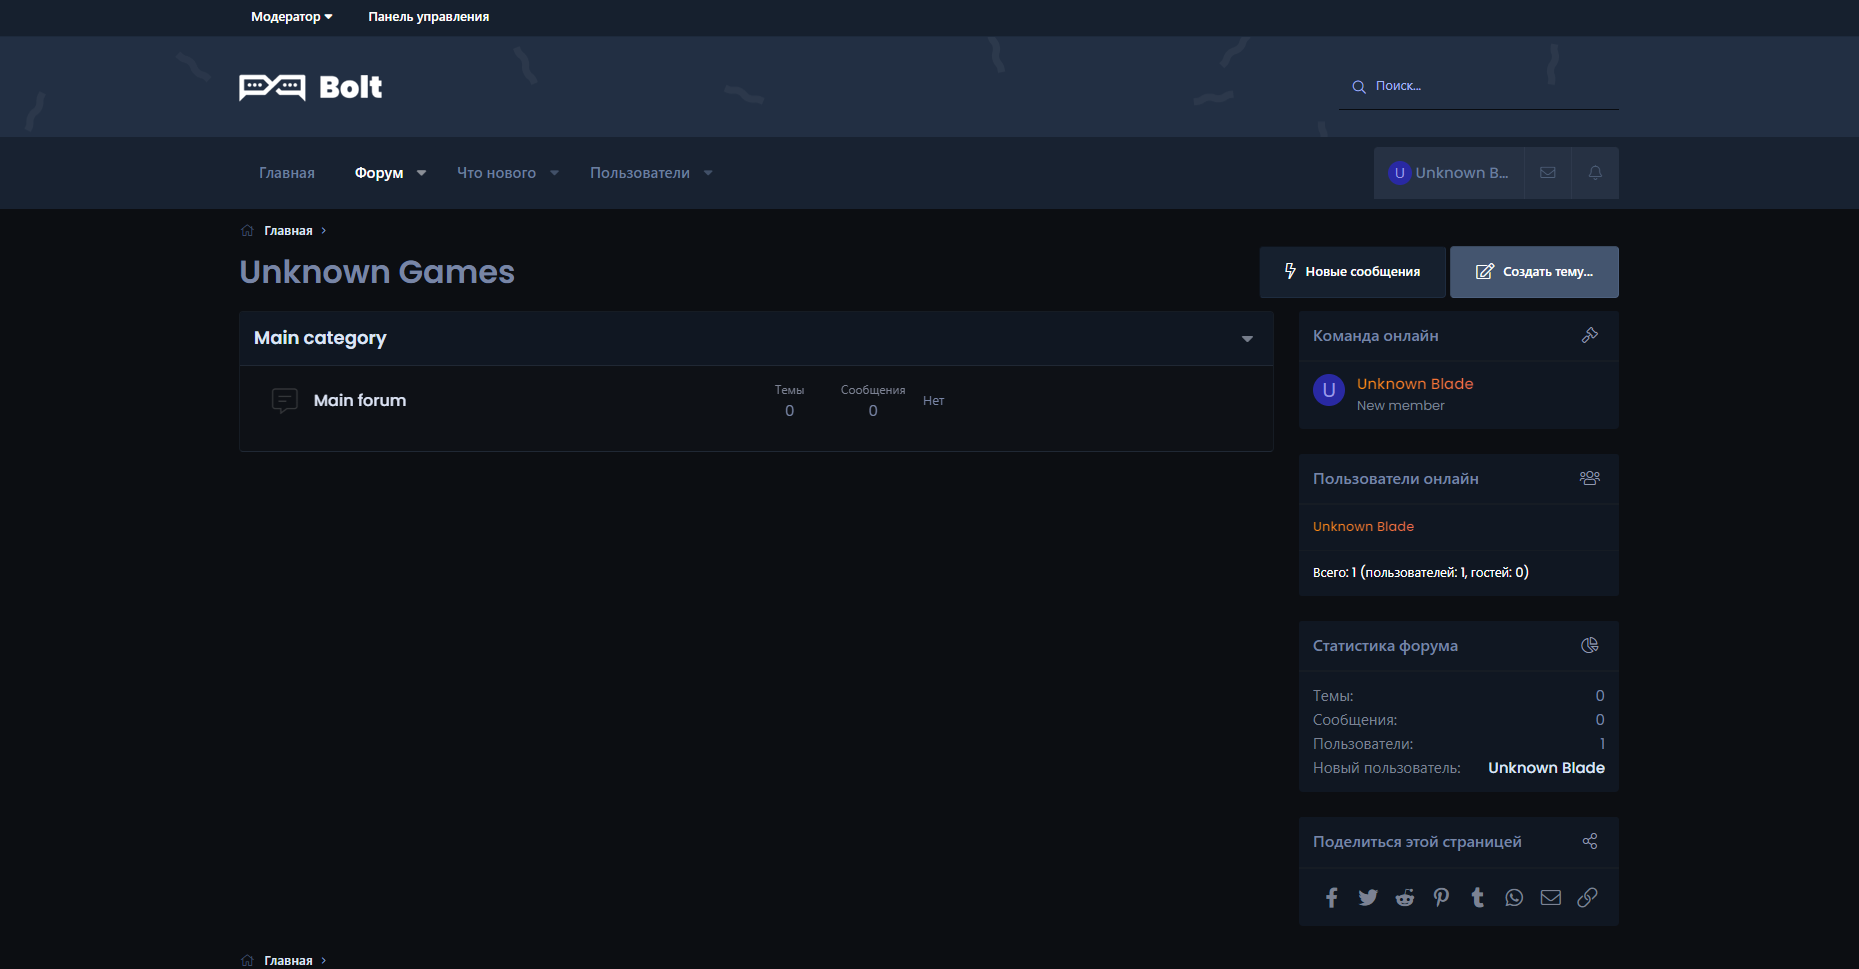The height and width of the screenshot is (969, 1859).
Task: Share page on Twitter
Action: point(1368,898)
